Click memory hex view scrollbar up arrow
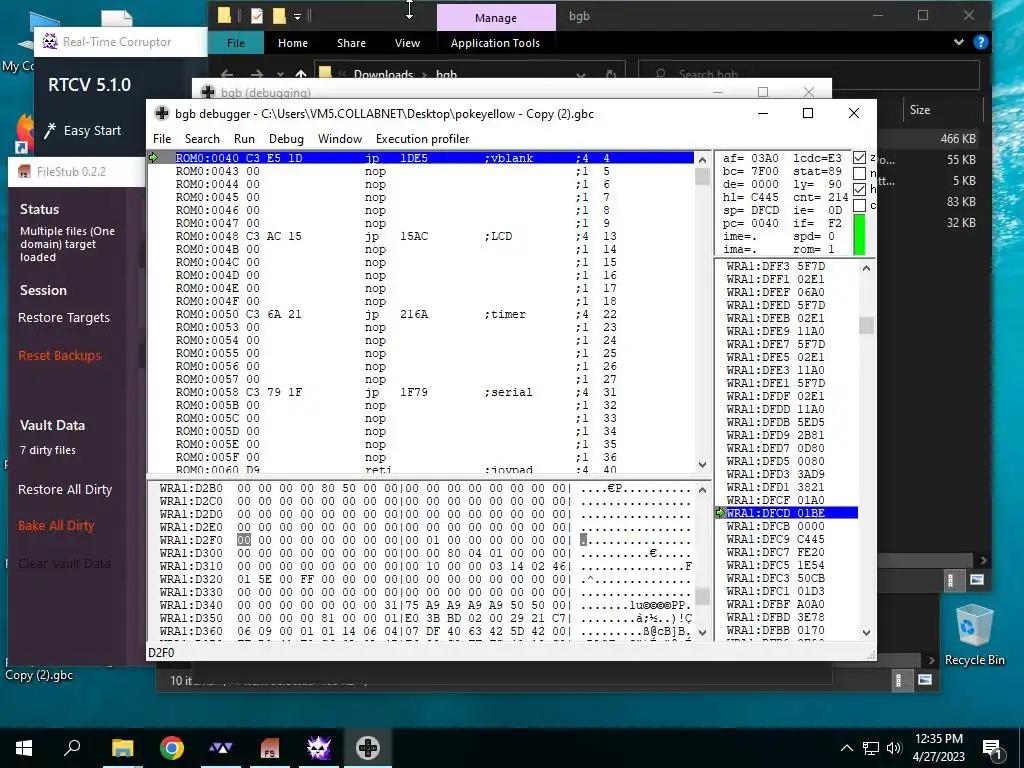The width and height of the screenshot is (1024, 768). click(703, 490)
